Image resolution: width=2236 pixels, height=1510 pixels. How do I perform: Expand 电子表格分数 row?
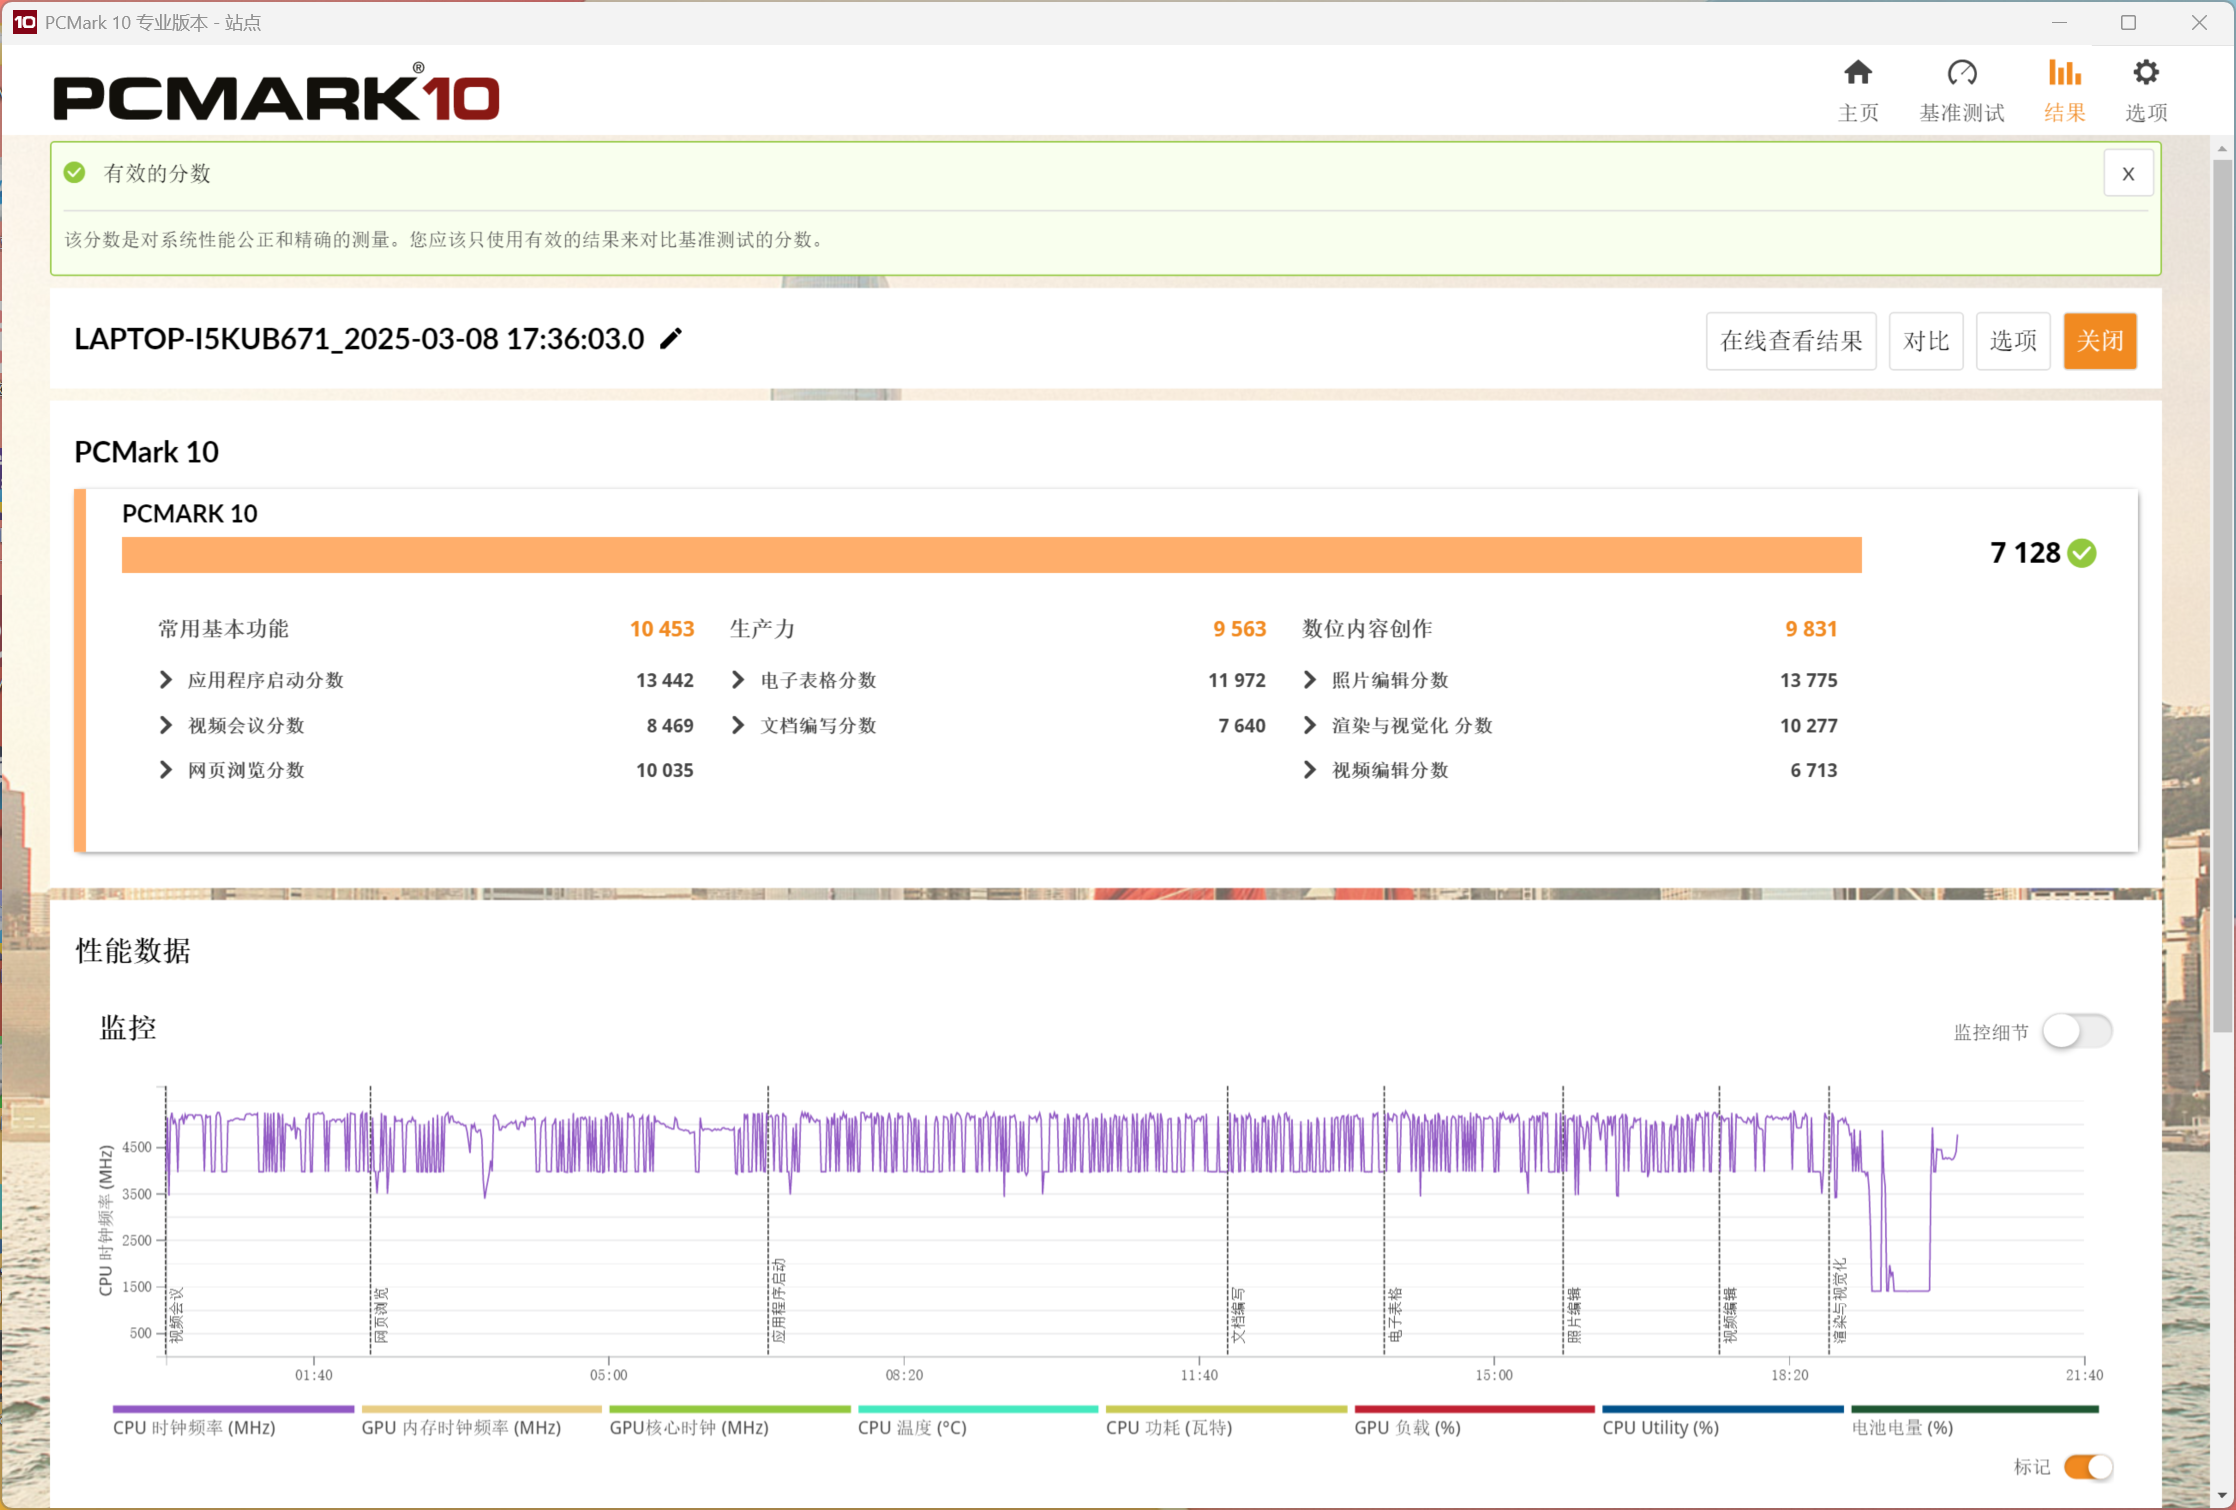pyautogui.click(x=738, y=680)
